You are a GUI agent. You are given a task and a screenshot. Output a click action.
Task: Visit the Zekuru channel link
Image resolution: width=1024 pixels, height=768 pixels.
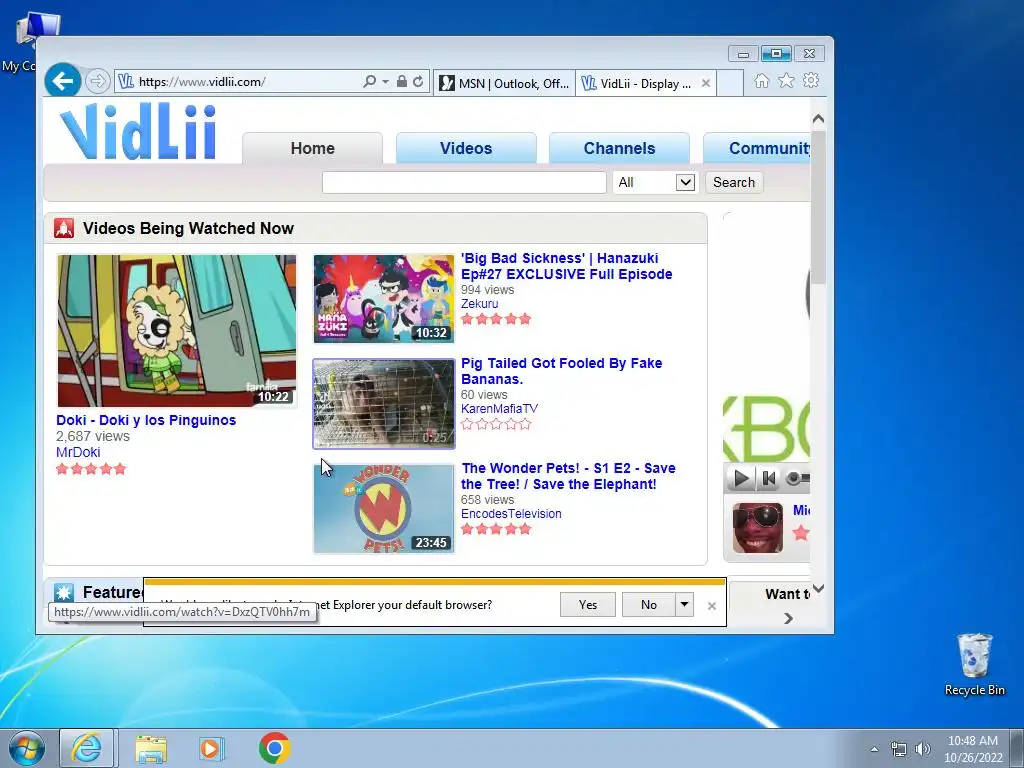point(479,304)
